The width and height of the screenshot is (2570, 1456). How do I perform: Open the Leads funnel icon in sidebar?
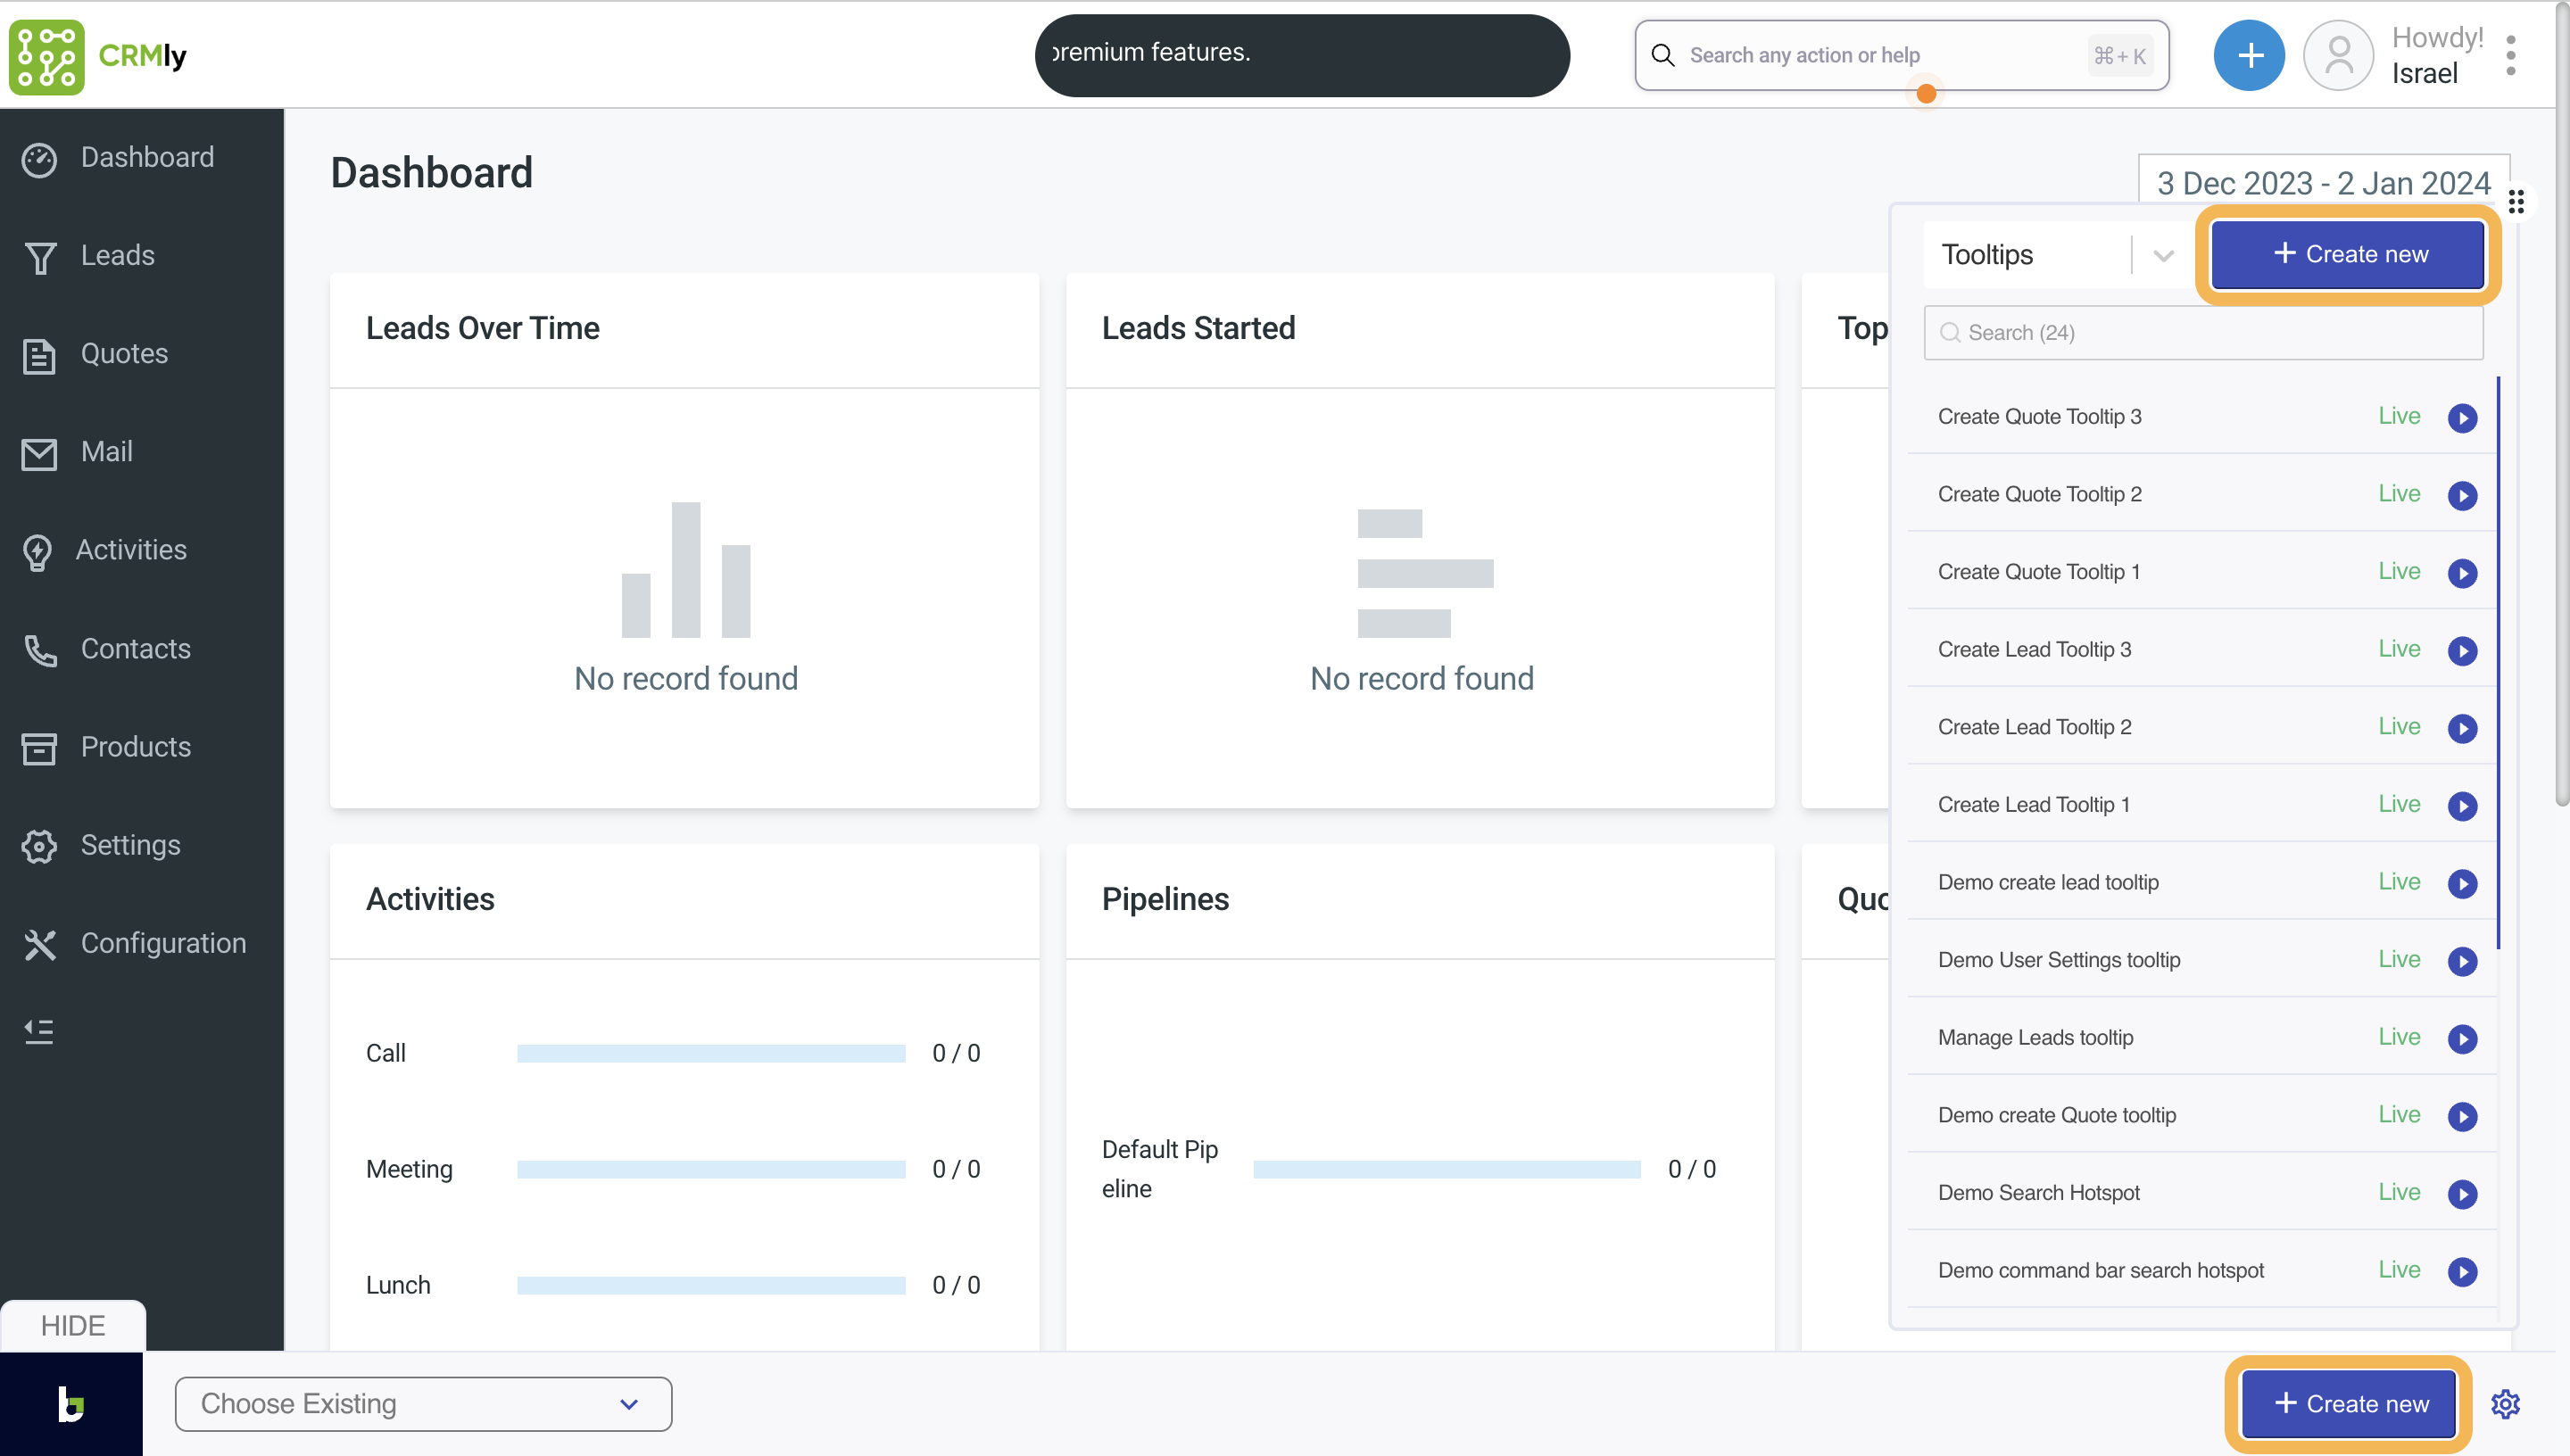(x=40, y=257)
